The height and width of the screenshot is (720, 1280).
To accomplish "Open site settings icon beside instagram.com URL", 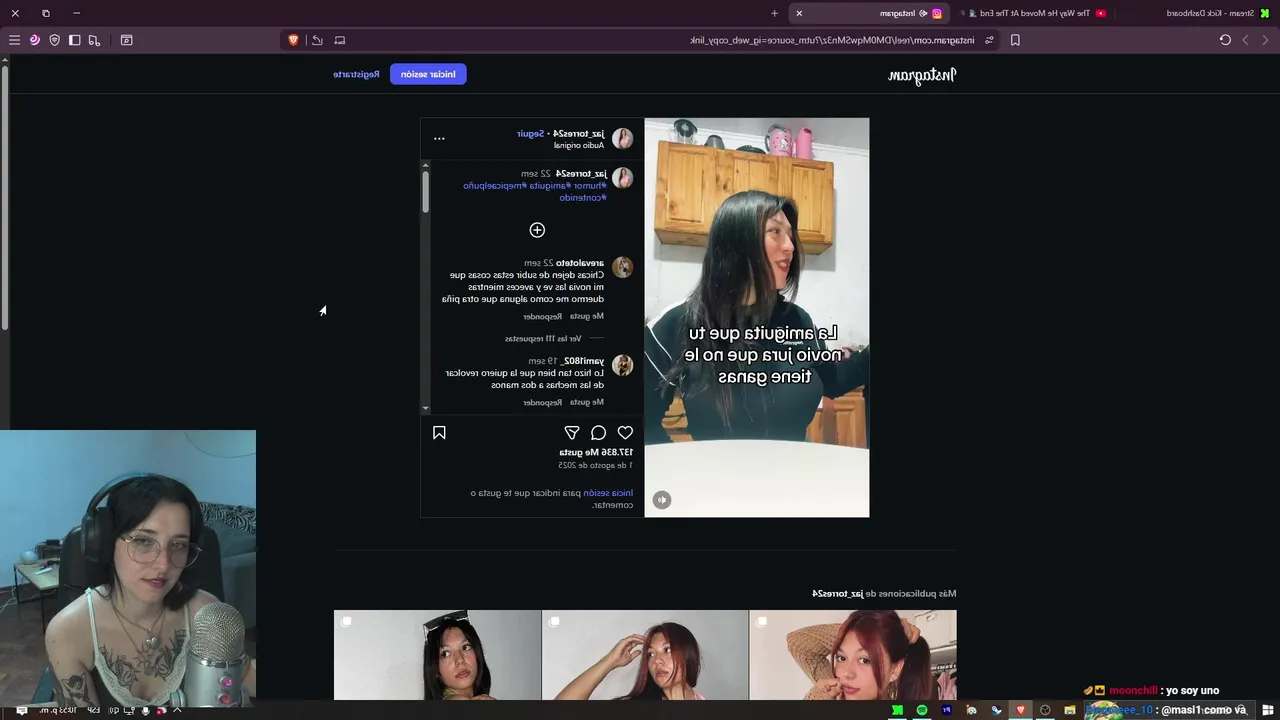I will point(989,40).
